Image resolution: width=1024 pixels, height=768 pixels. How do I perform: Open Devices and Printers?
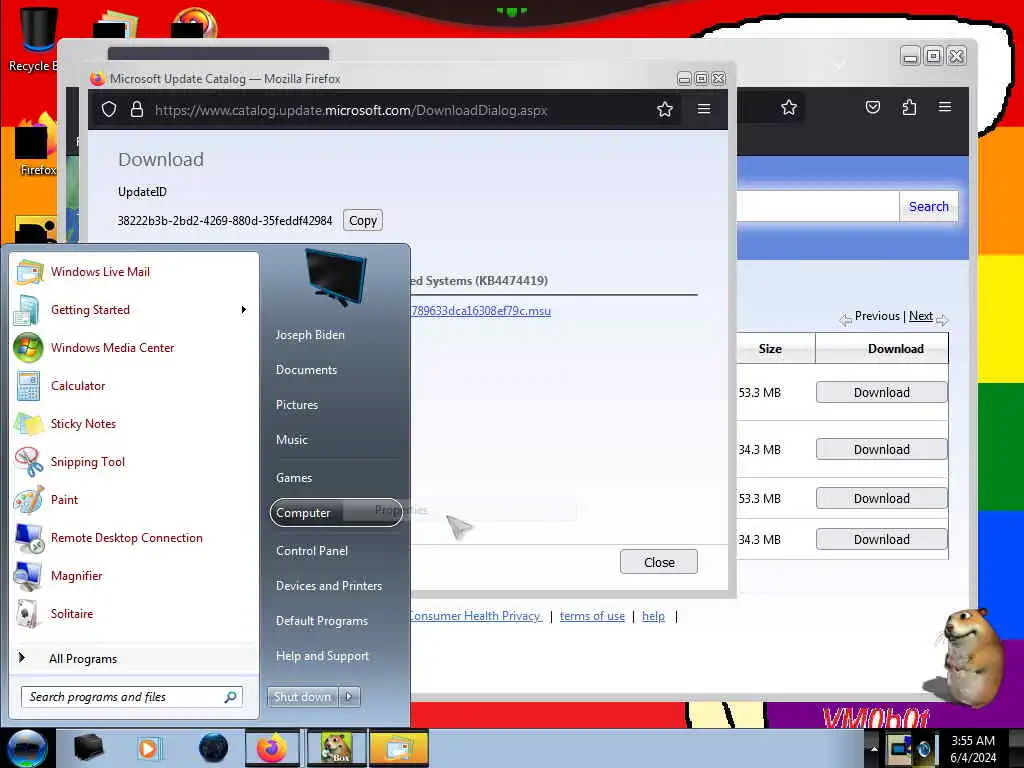coord(328,586)
